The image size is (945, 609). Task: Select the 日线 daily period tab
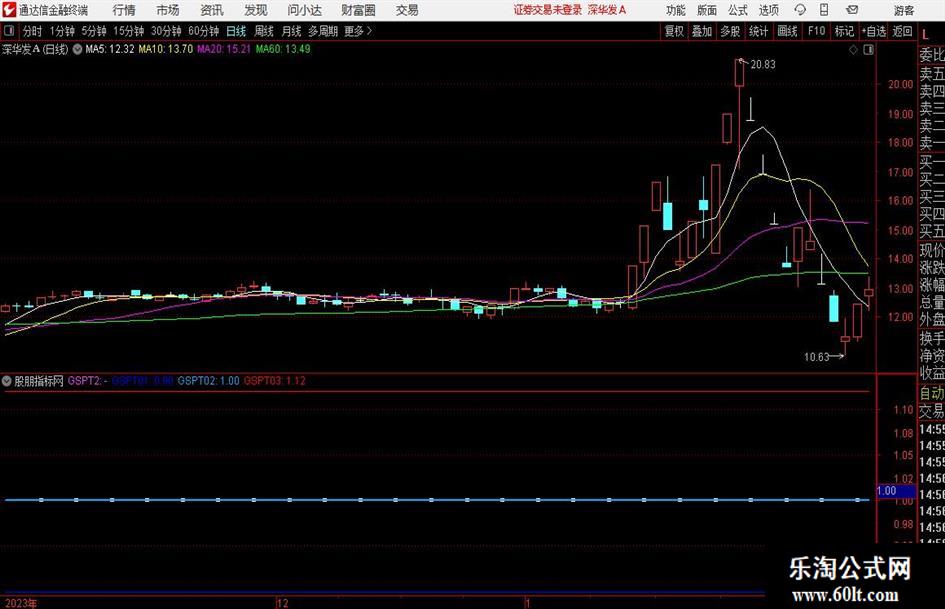pyautogui.click(x=236, y=31)
